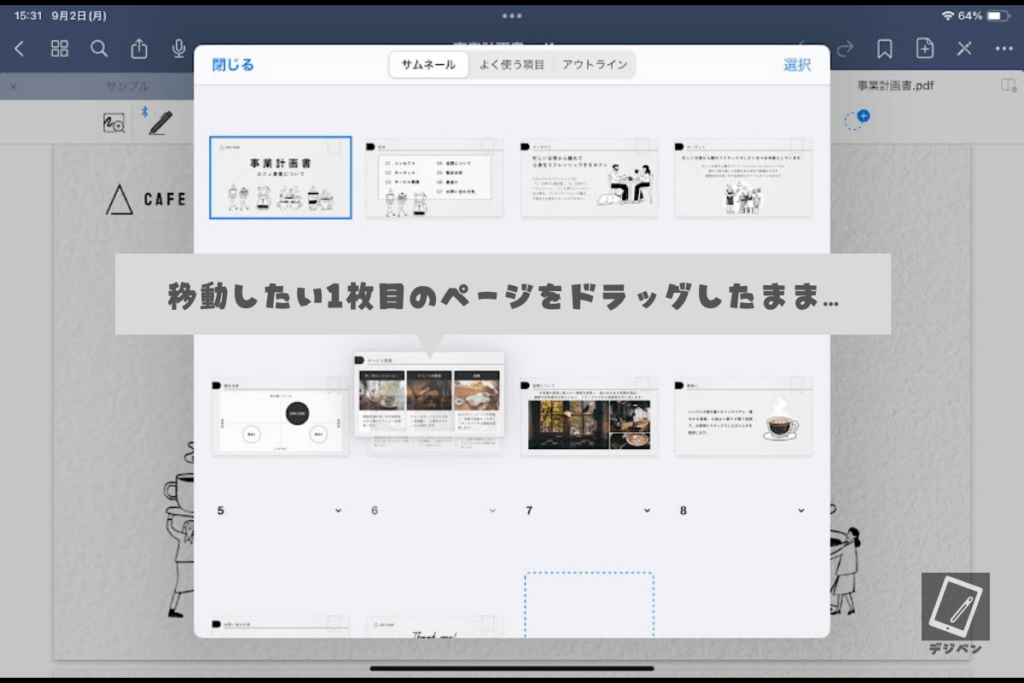Tap the add page icon
The width and height of the screenshot is (1024, 683).
(x=925, y=49)
